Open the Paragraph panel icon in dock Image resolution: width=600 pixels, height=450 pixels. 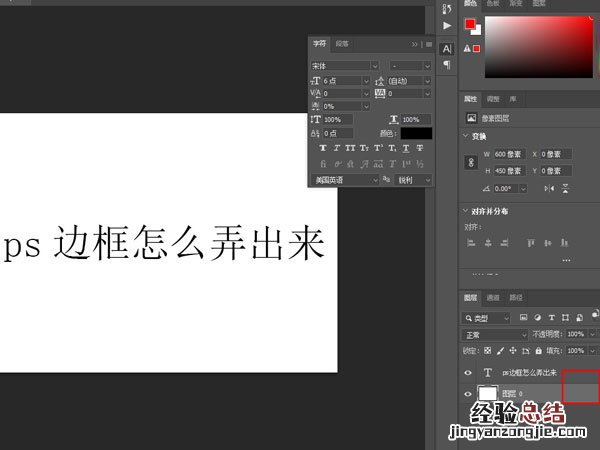[447, 65]
